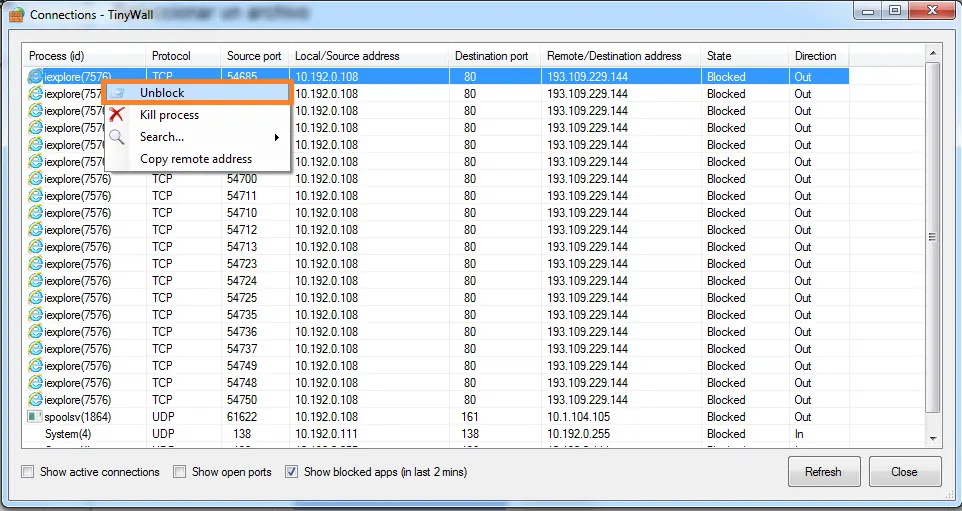Sort by Remote/Destination address column header
Screen dimensions: 962x511
point(620,56)
